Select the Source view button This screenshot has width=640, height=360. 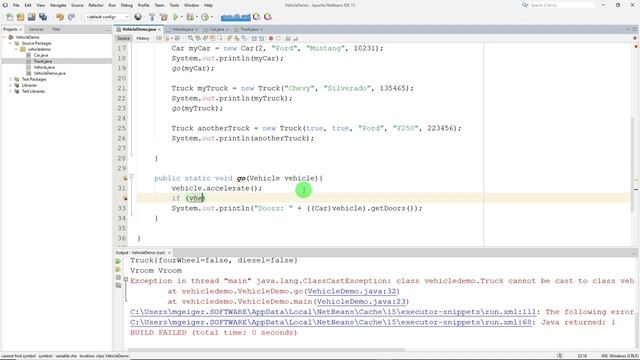123,38
